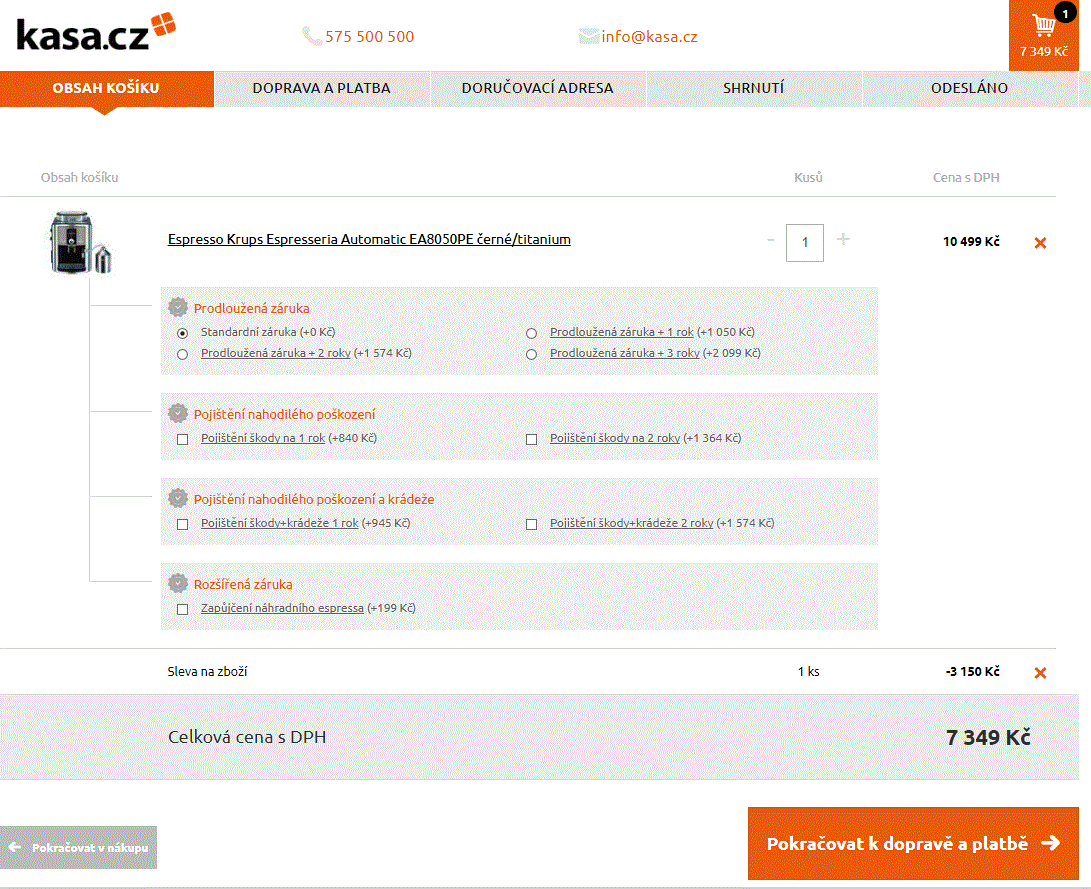Click the -3 150 Kč discount amount

[973, 671]
